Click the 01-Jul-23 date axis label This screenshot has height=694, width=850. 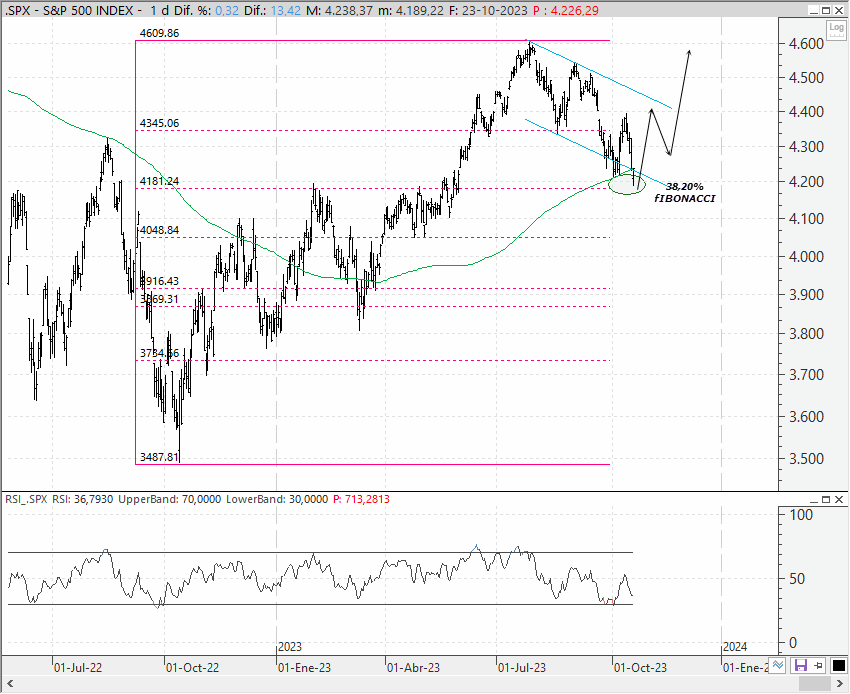[x=522, y=667]
